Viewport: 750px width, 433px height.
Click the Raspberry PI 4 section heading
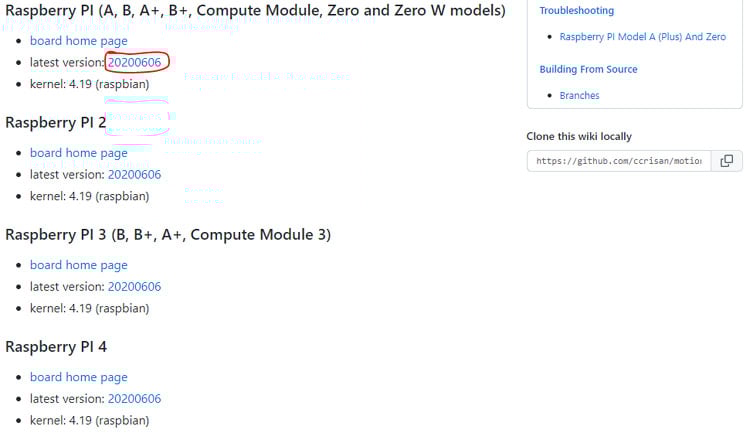tap(56, 346)
